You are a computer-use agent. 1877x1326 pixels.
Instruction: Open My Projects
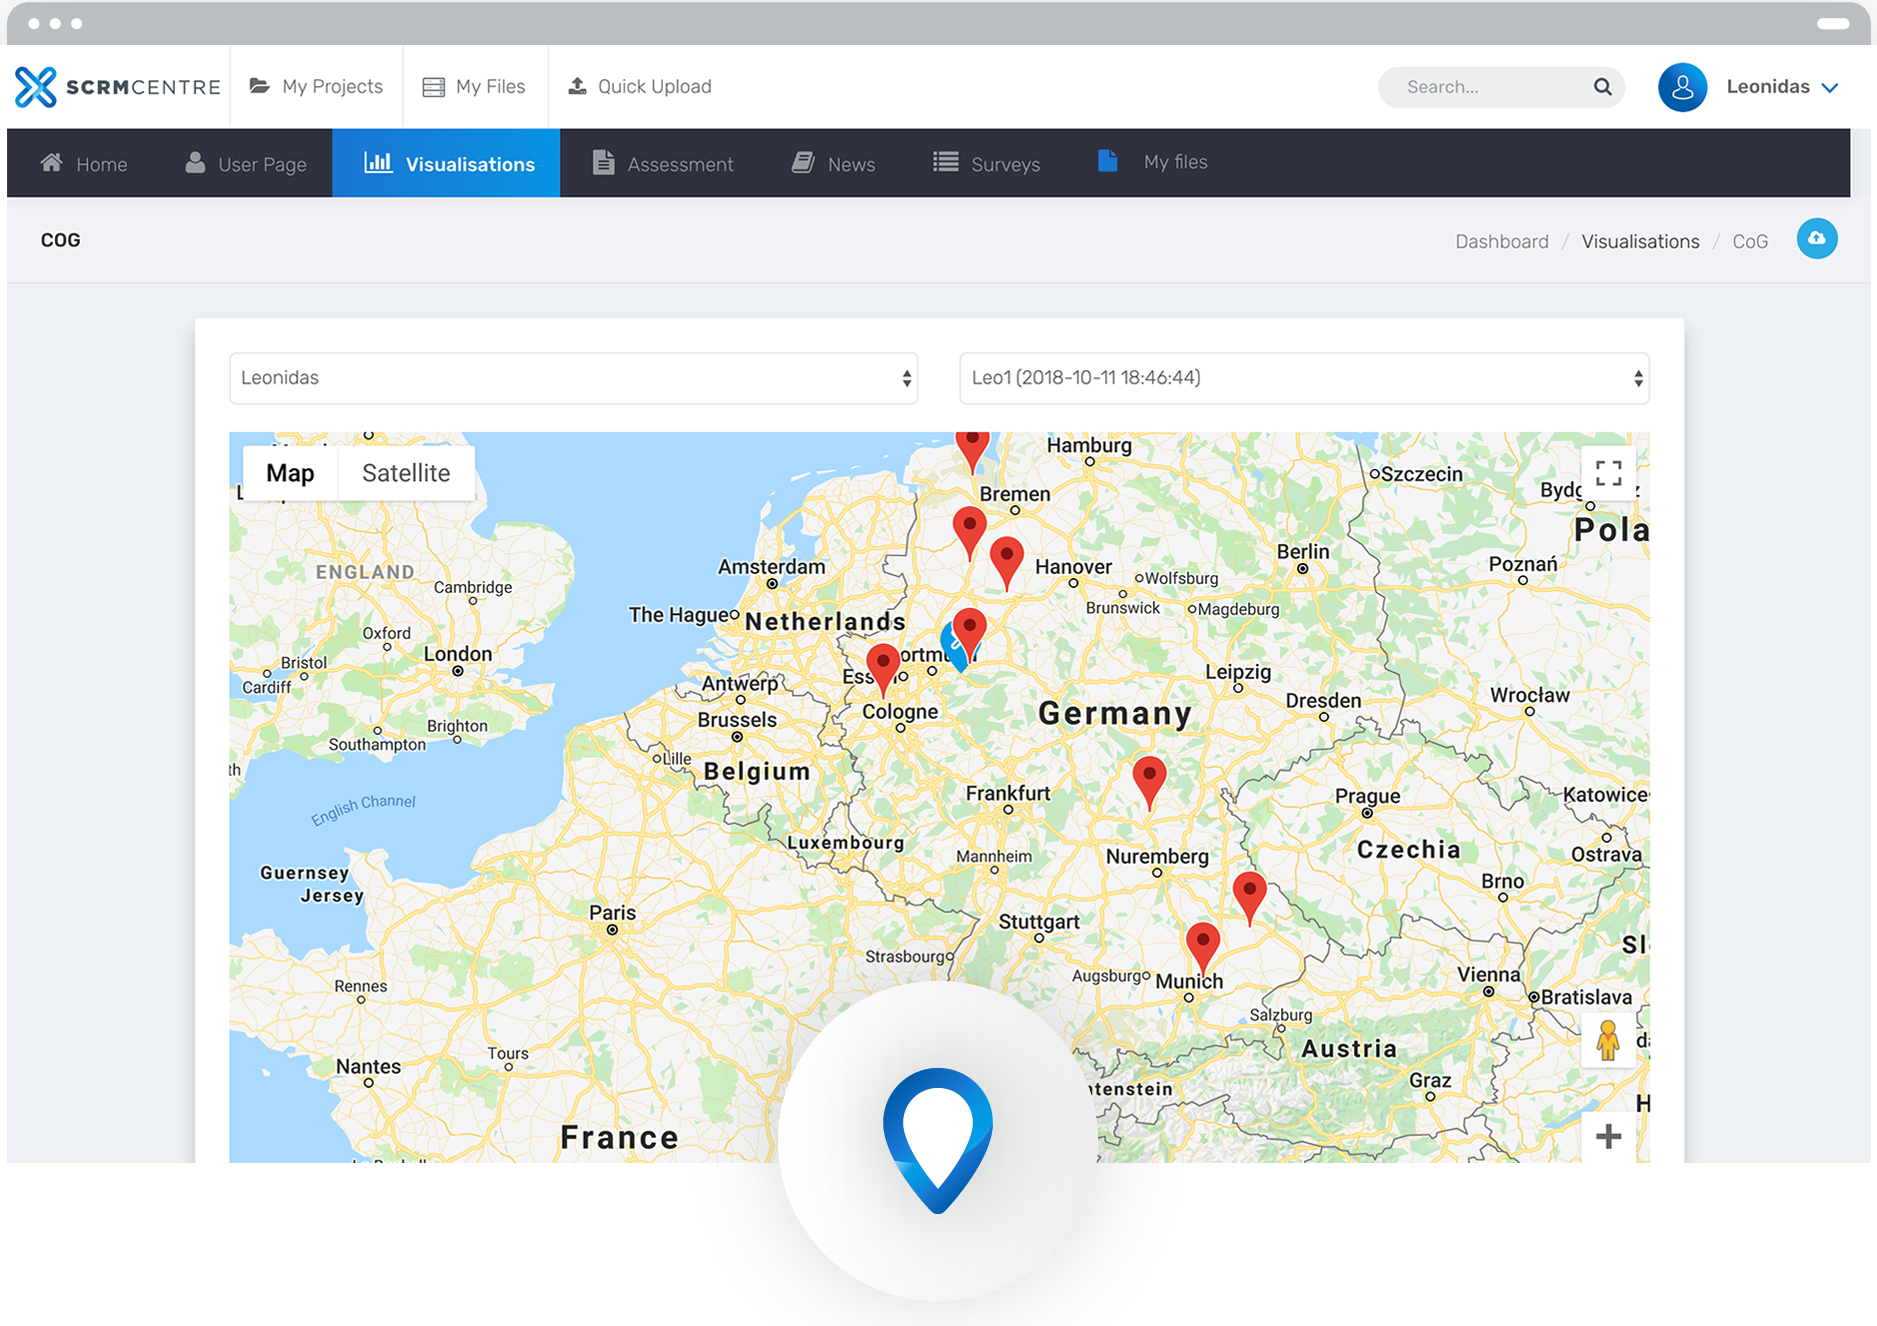(x=317, y=87)
